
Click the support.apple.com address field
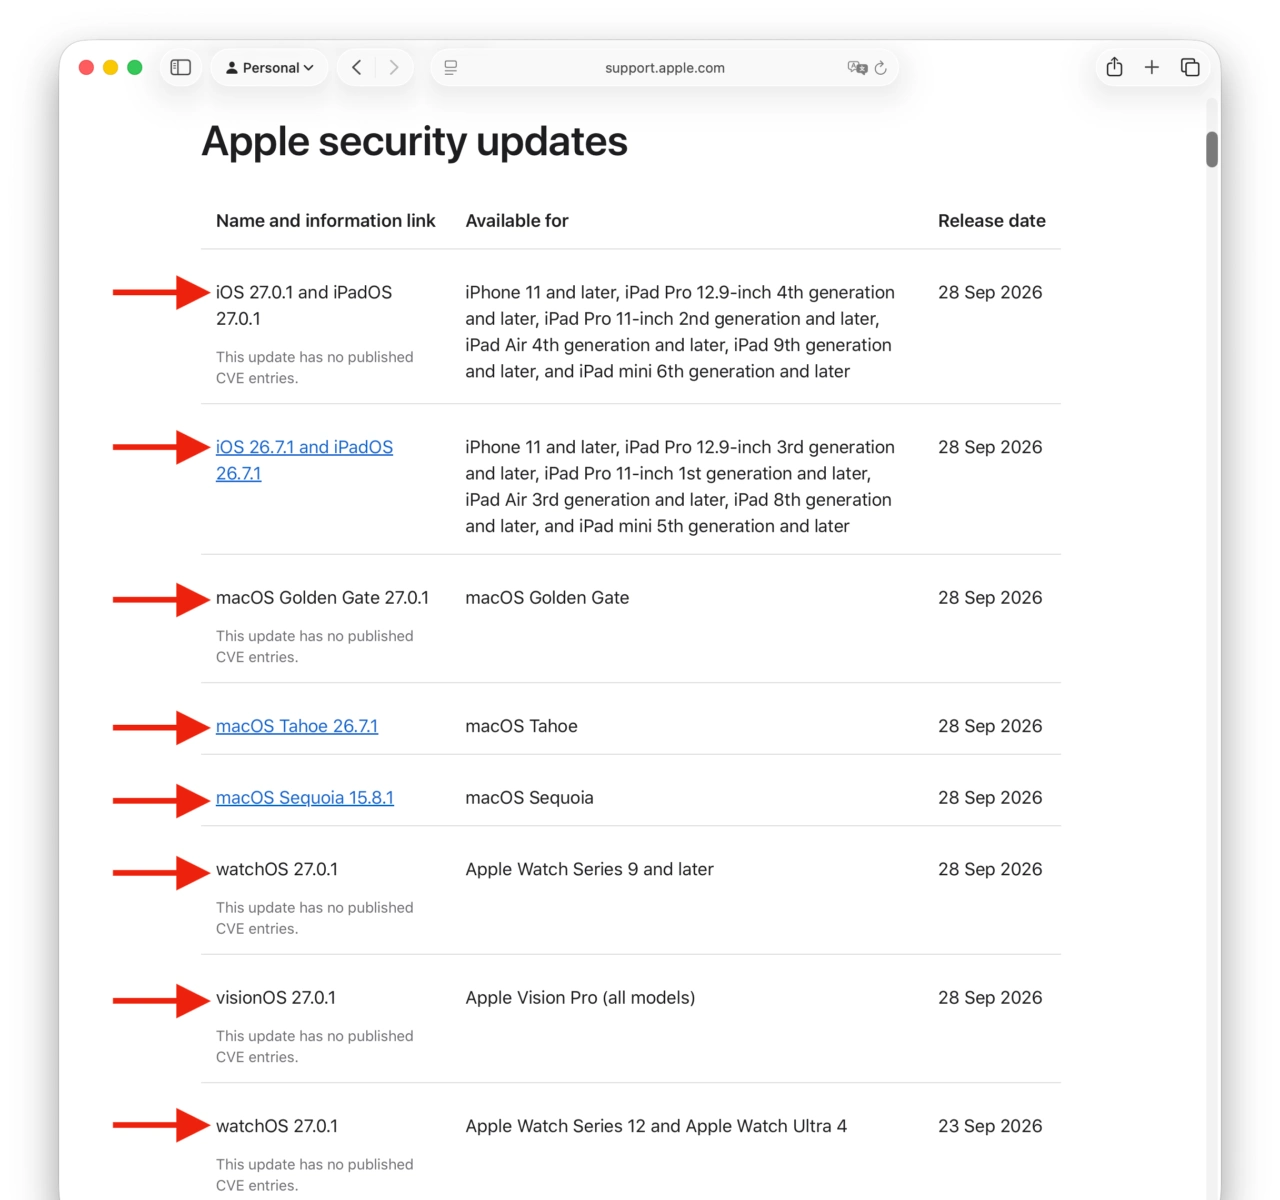(665, 67)
